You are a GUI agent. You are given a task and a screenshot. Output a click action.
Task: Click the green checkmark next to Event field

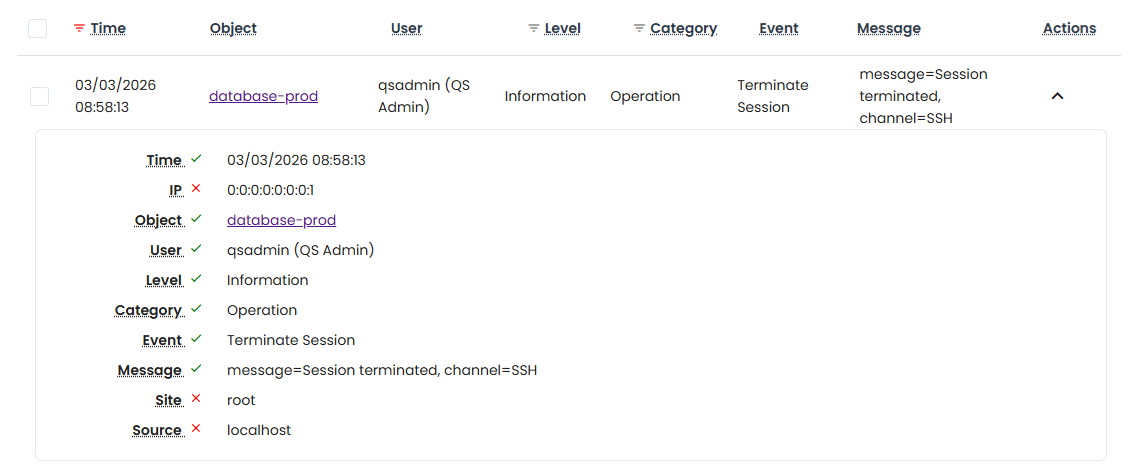(196, 339)
